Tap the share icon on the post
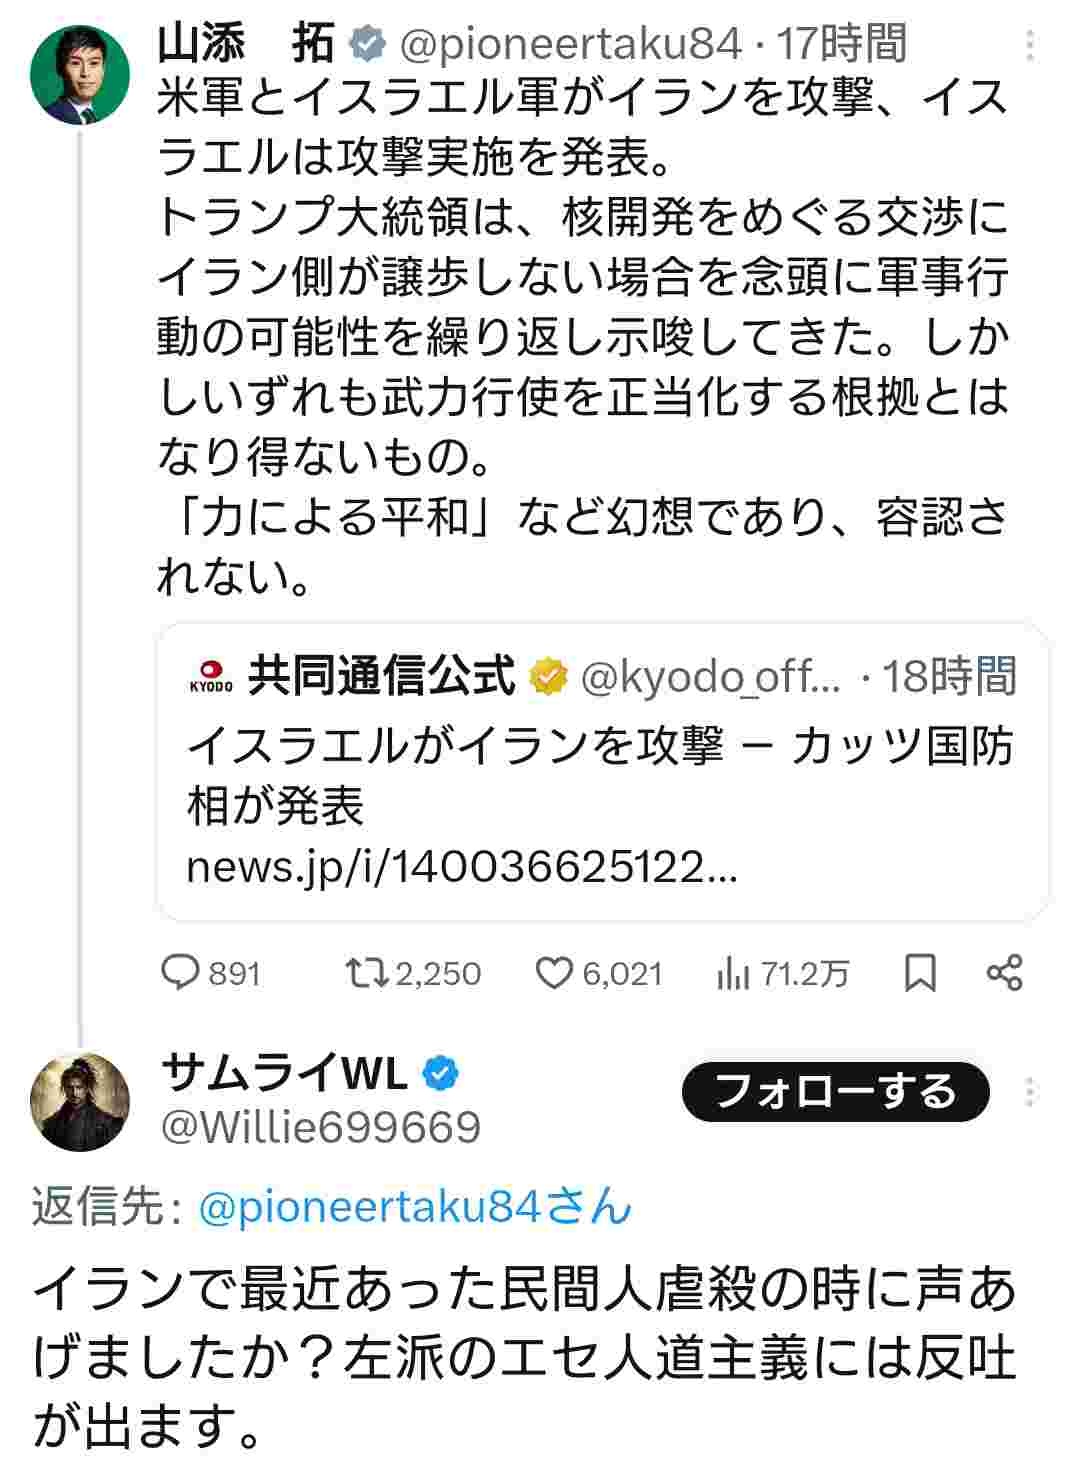 point(1004,972)
